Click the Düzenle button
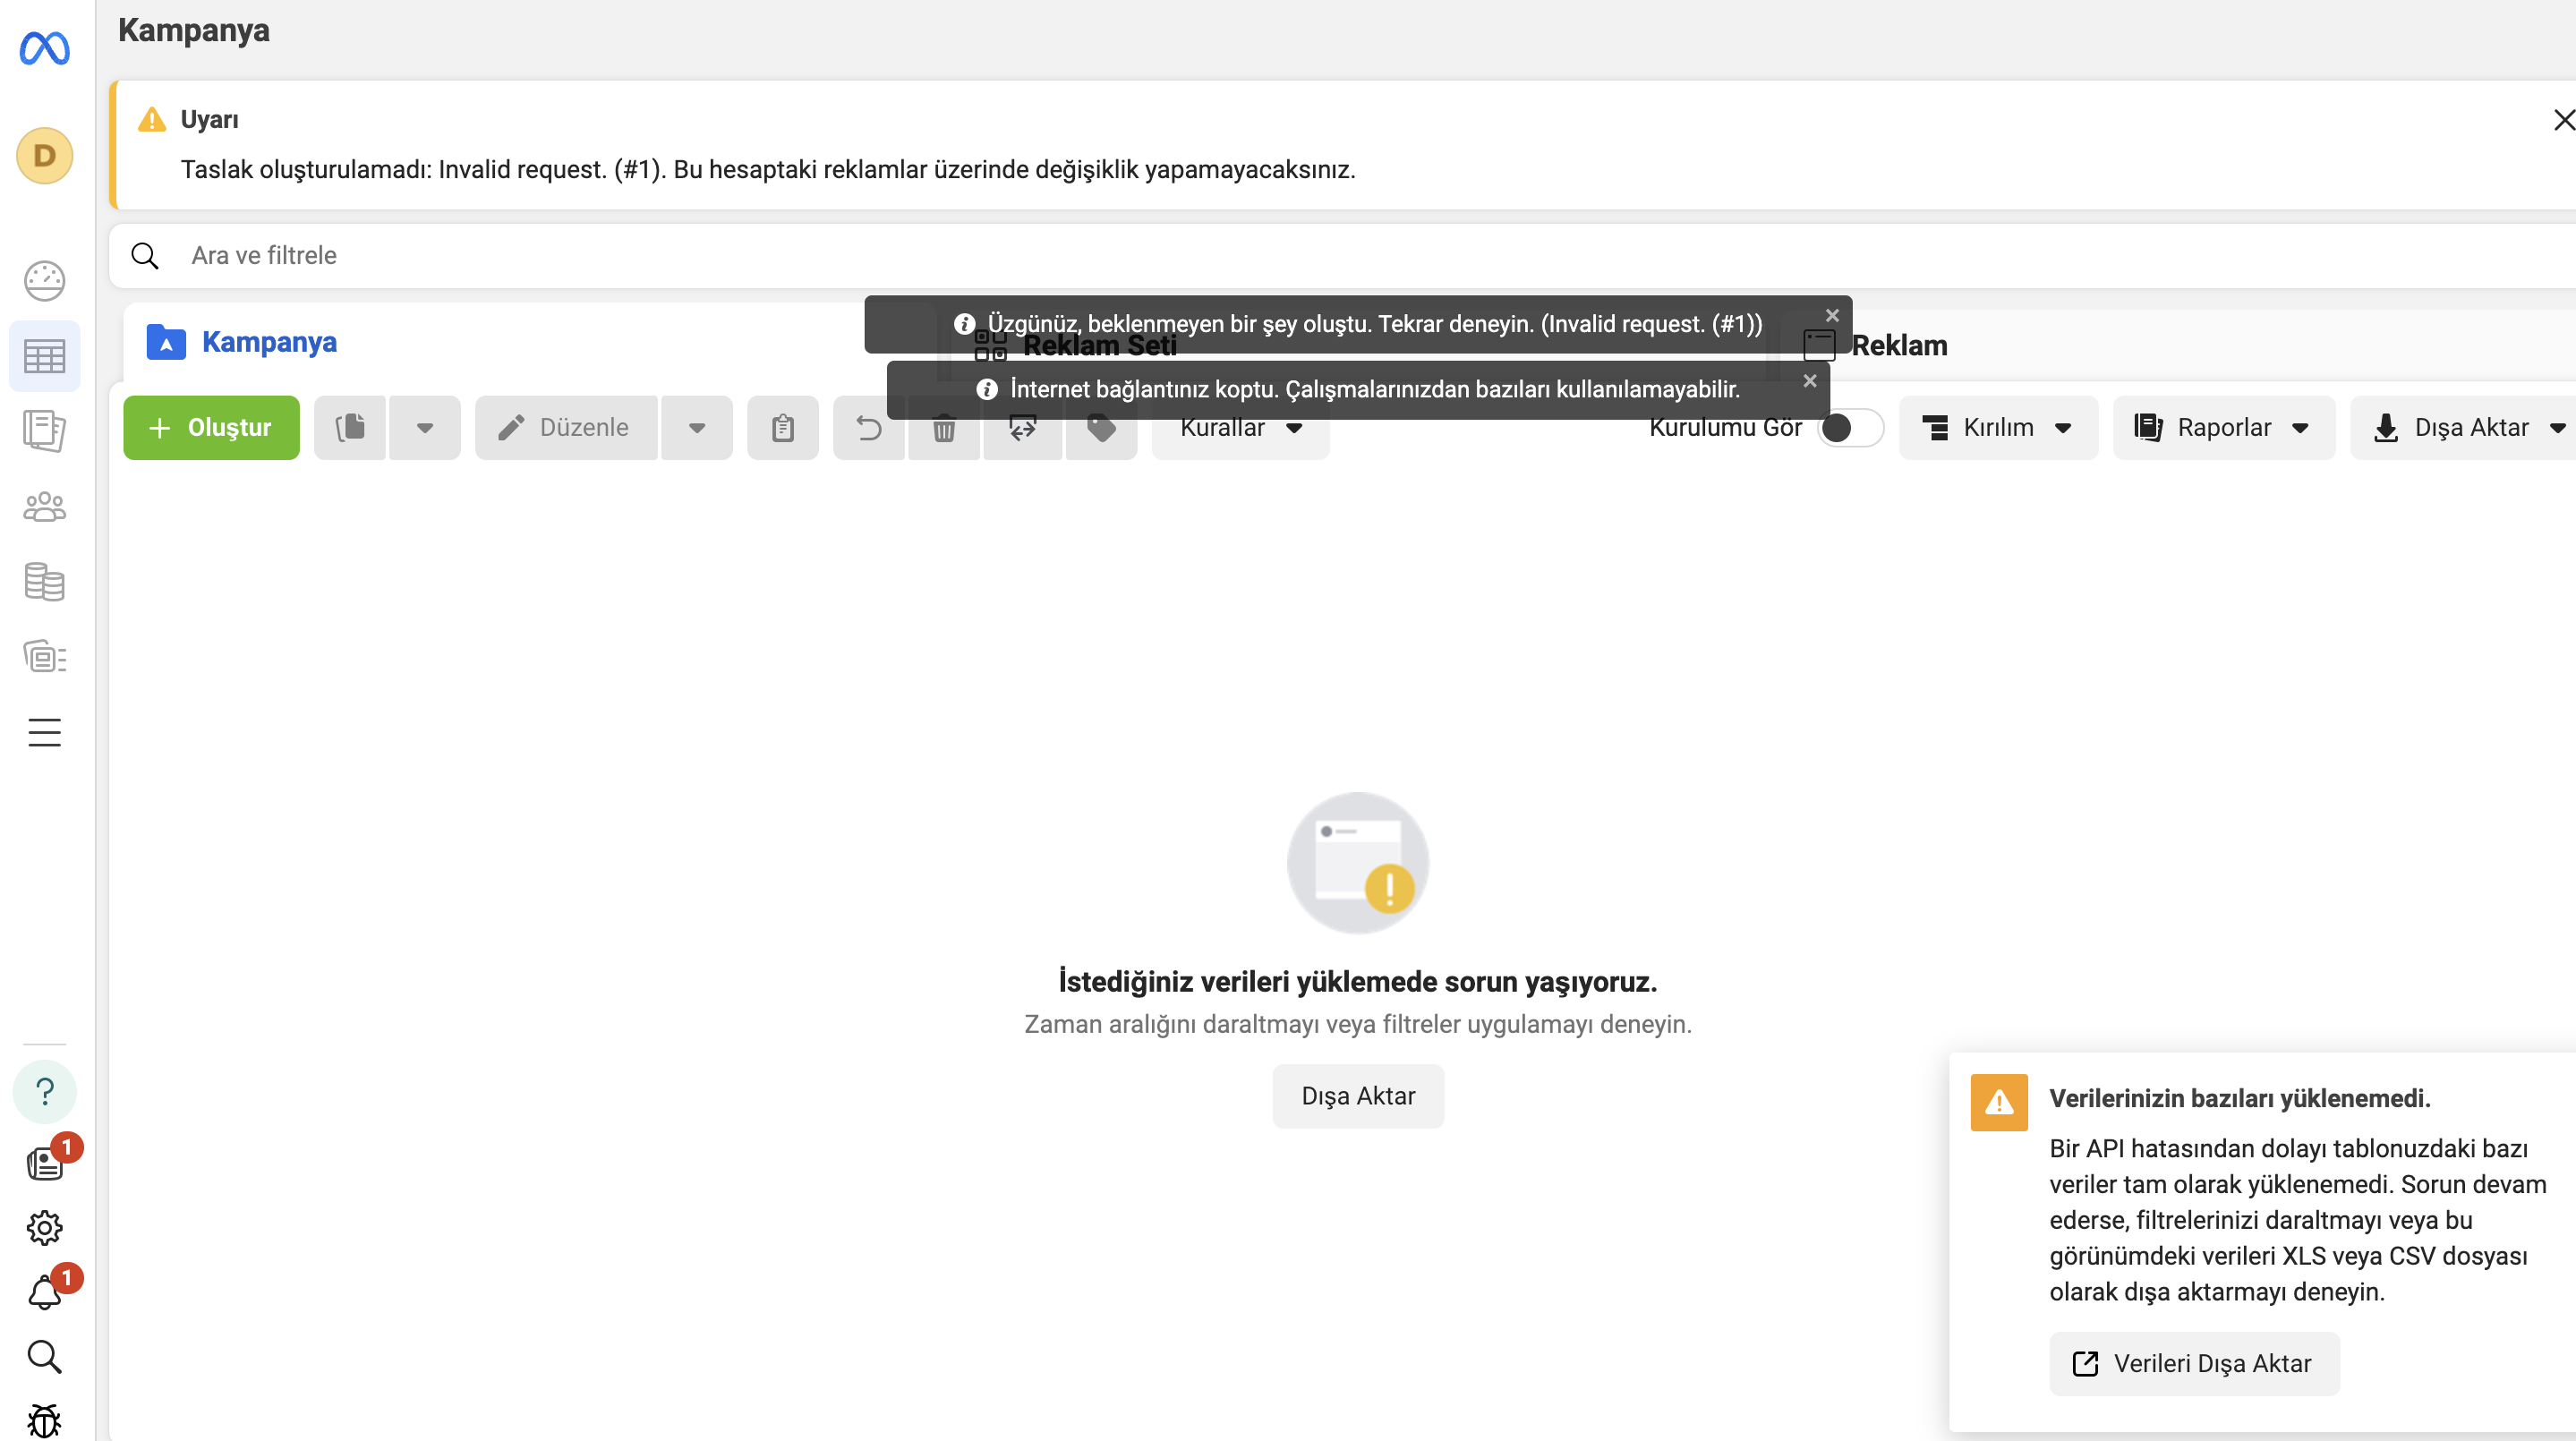Viewport: 2576px width, 1441px height. coord(566,428)
